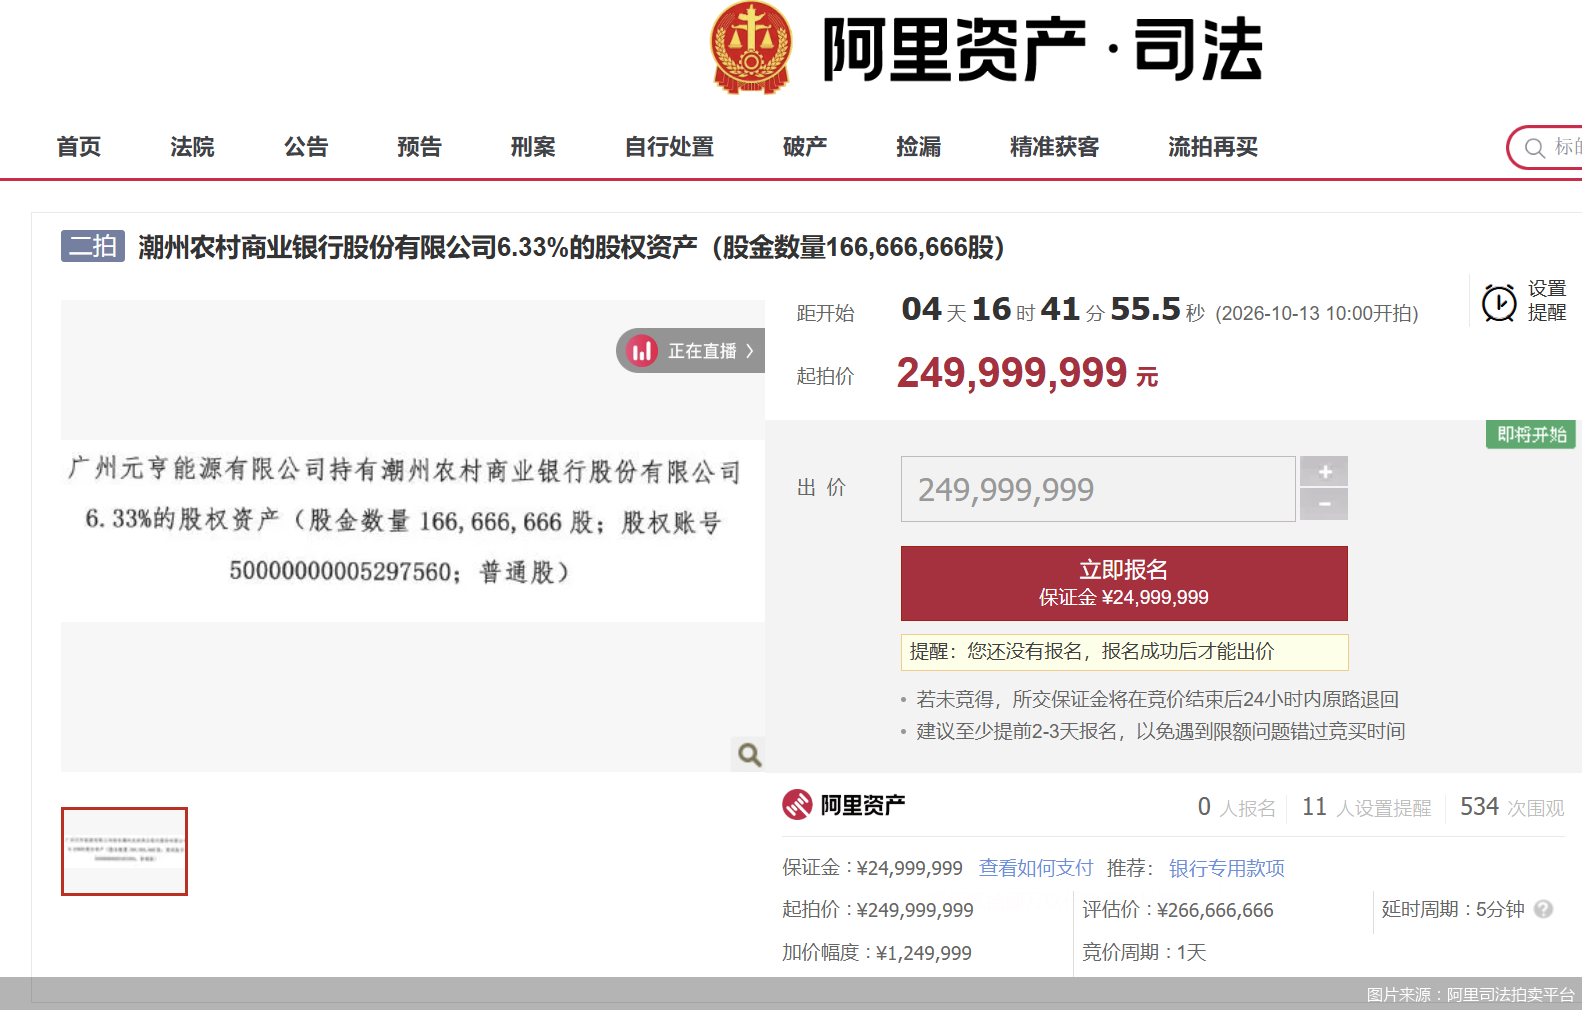
Task: Increase bid with the plus button
Action: click(x=1324, y=471)
